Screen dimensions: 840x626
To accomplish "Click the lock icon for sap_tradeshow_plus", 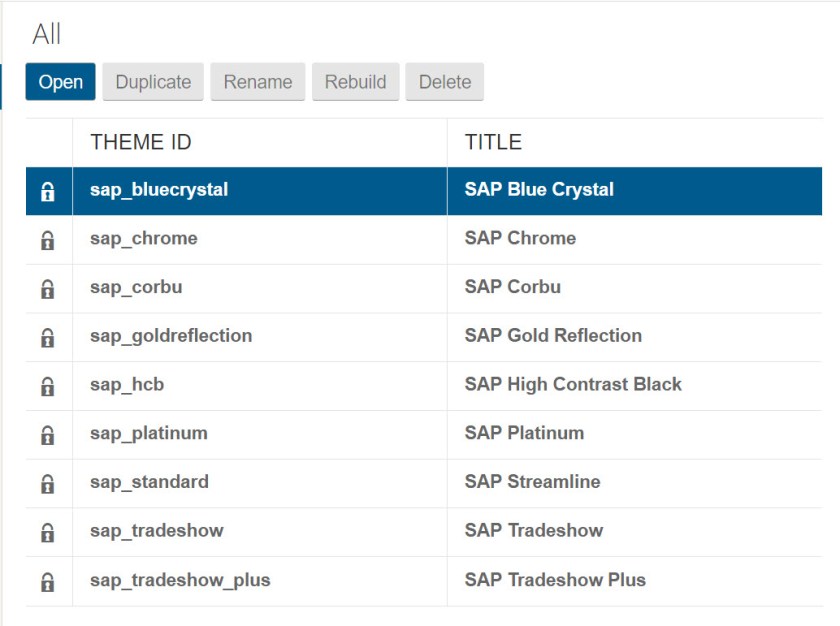I will (x=47, y=582).
